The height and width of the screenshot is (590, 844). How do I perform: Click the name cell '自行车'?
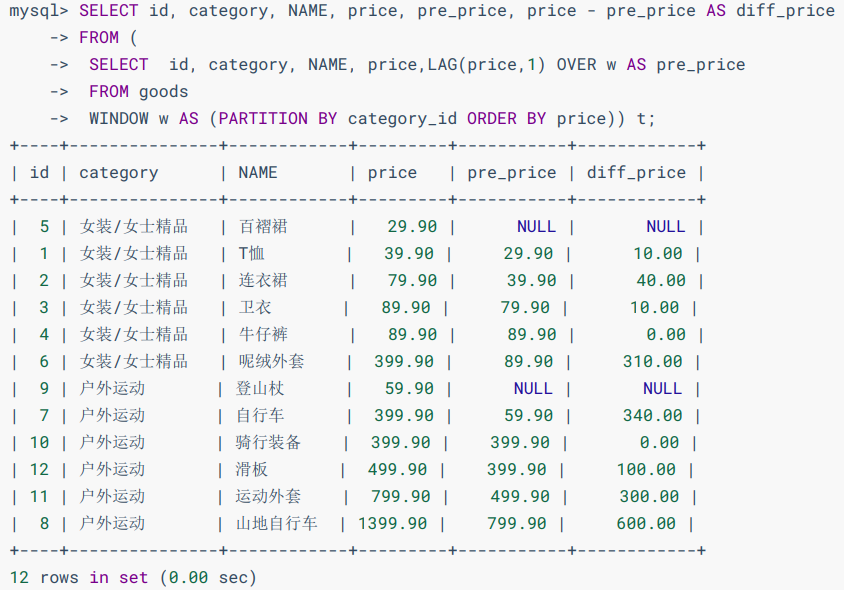click(x=259, y=415)
